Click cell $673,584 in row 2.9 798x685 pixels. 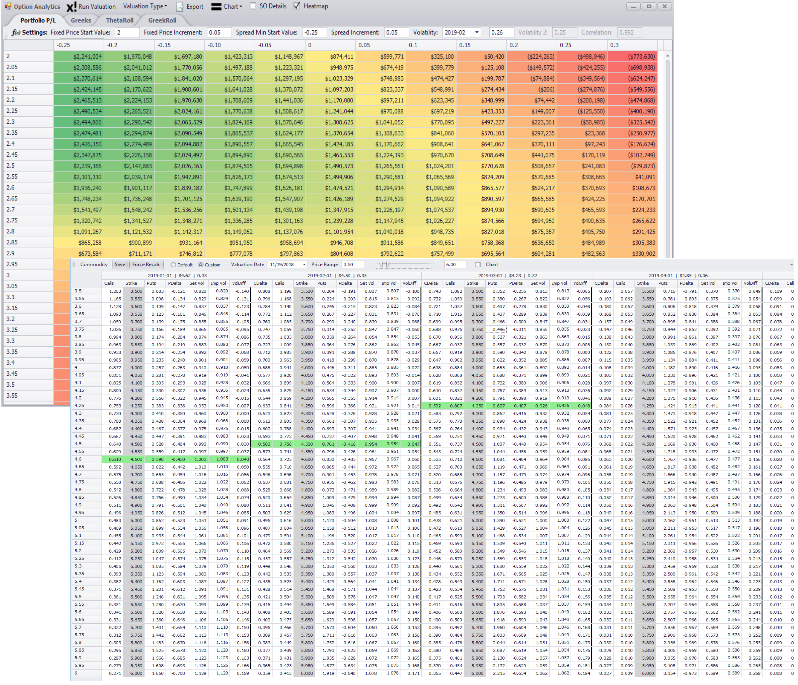[x=79, y=253]
